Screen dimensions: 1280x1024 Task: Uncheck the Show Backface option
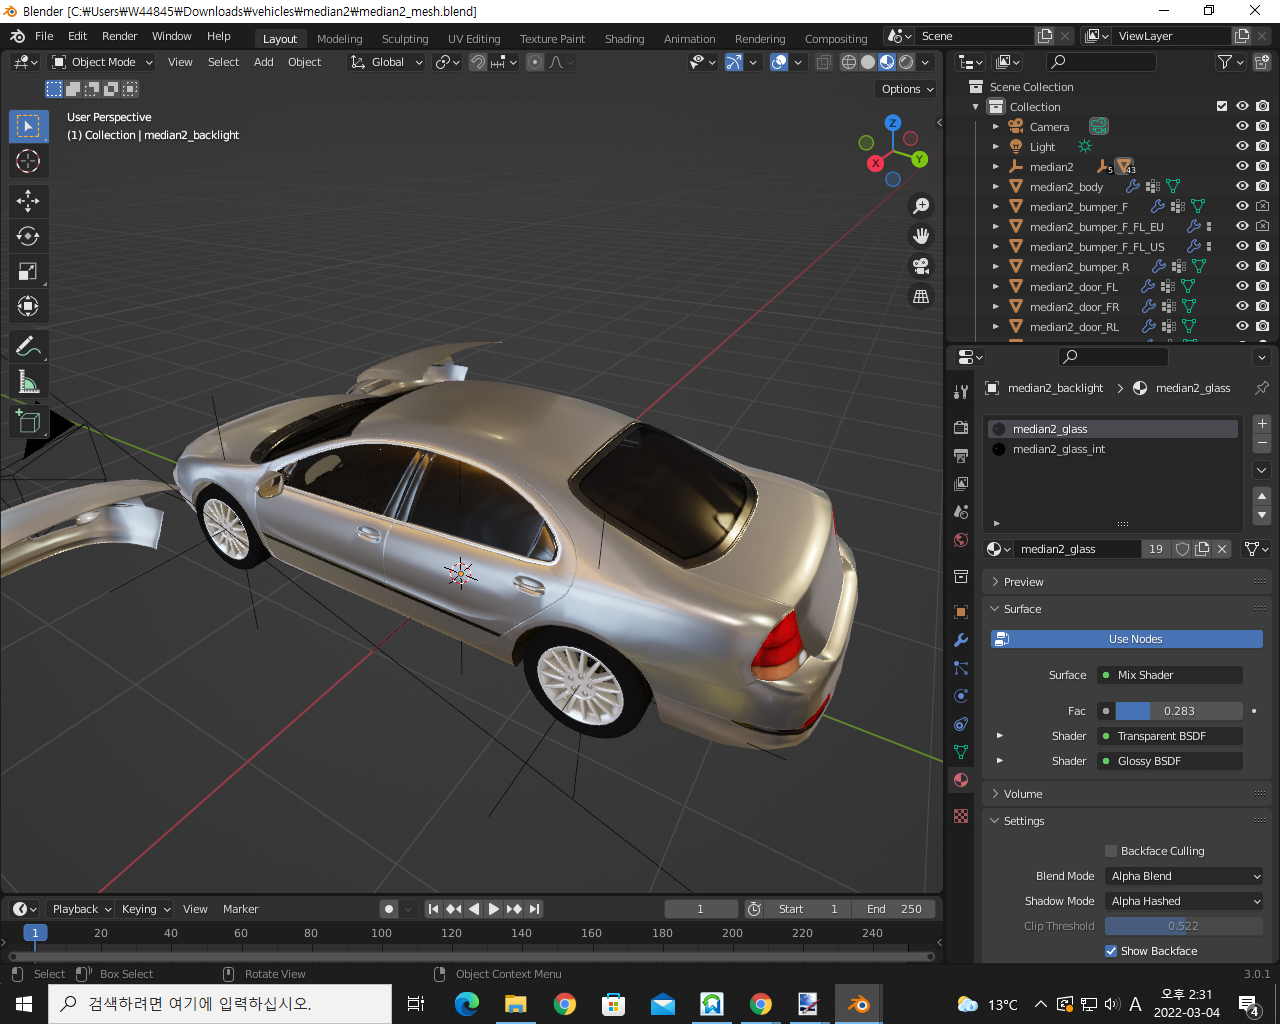[1111, 951]
